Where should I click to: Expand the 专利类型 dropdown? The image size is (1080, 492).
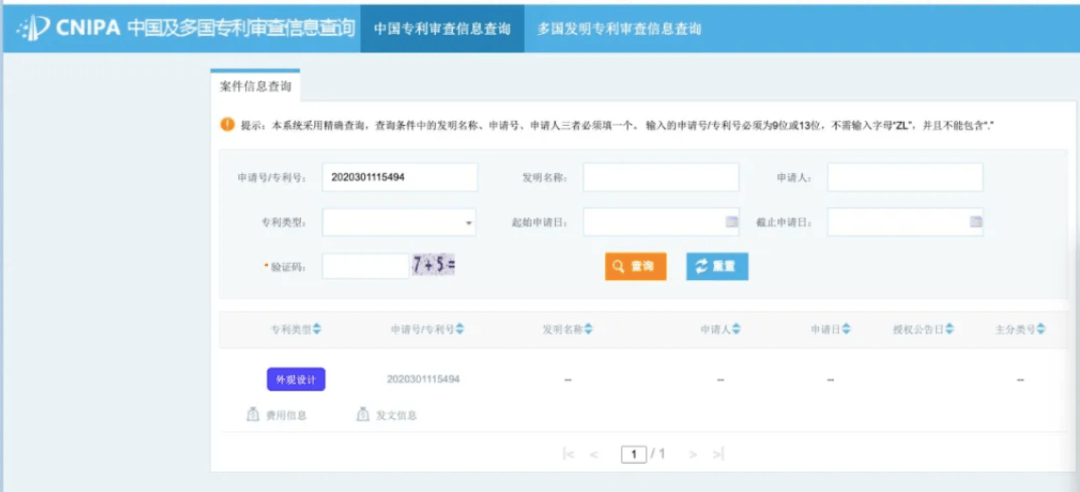(x=468, y=223)
